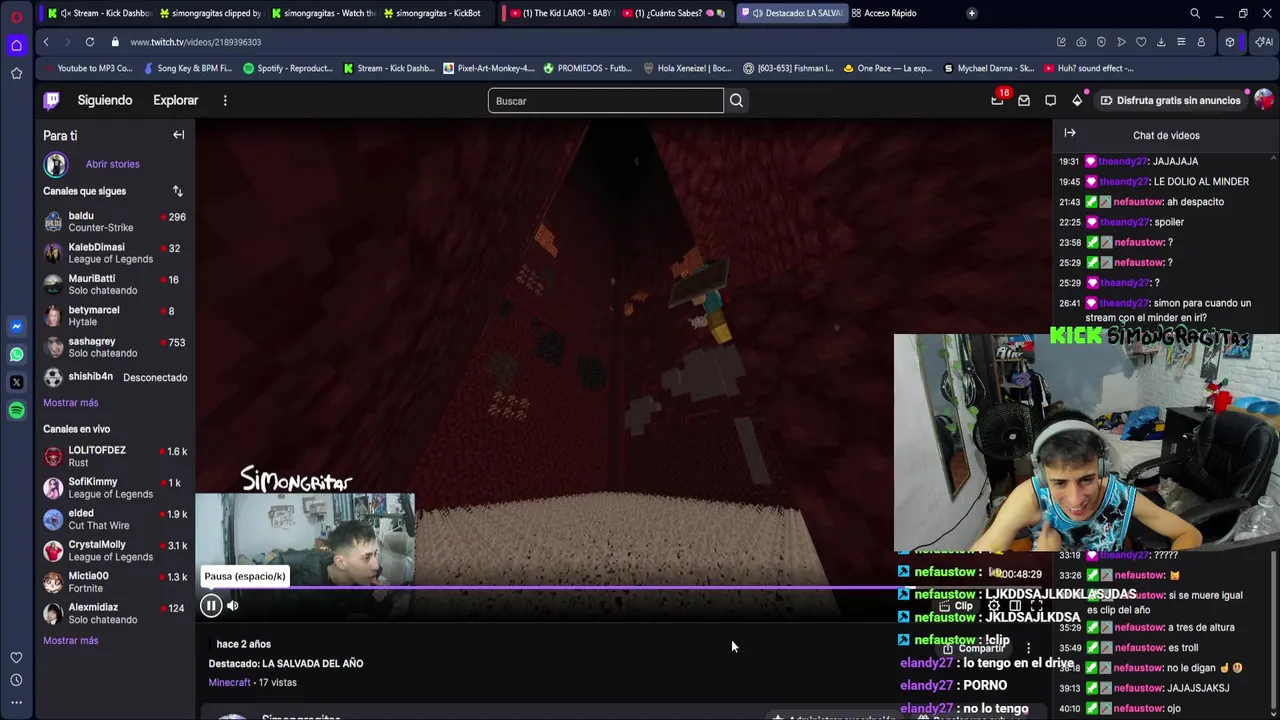Search open tabs with magnifier icon
Viewport: 1280px width, 720px height.
click(1195, 13)
